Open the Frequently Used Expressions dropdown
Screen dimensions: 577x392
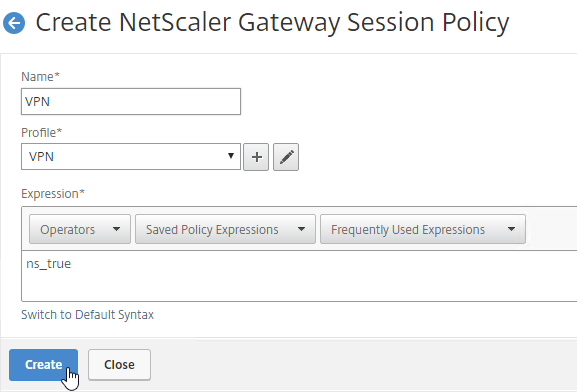point(423,229)
